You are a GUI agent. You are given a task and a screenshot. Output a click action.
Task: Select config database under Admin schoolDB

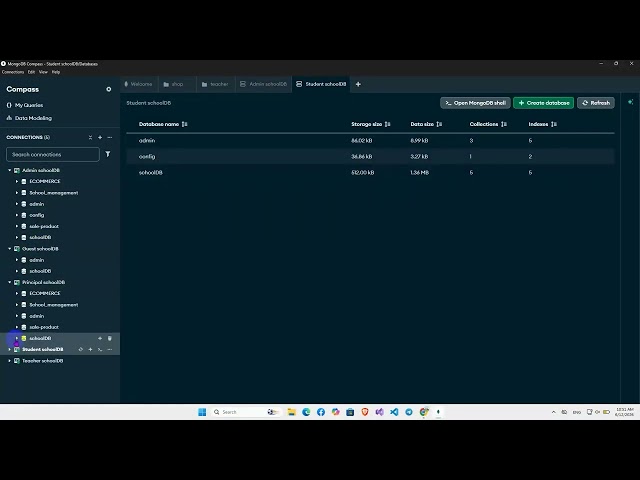[37, 215]
